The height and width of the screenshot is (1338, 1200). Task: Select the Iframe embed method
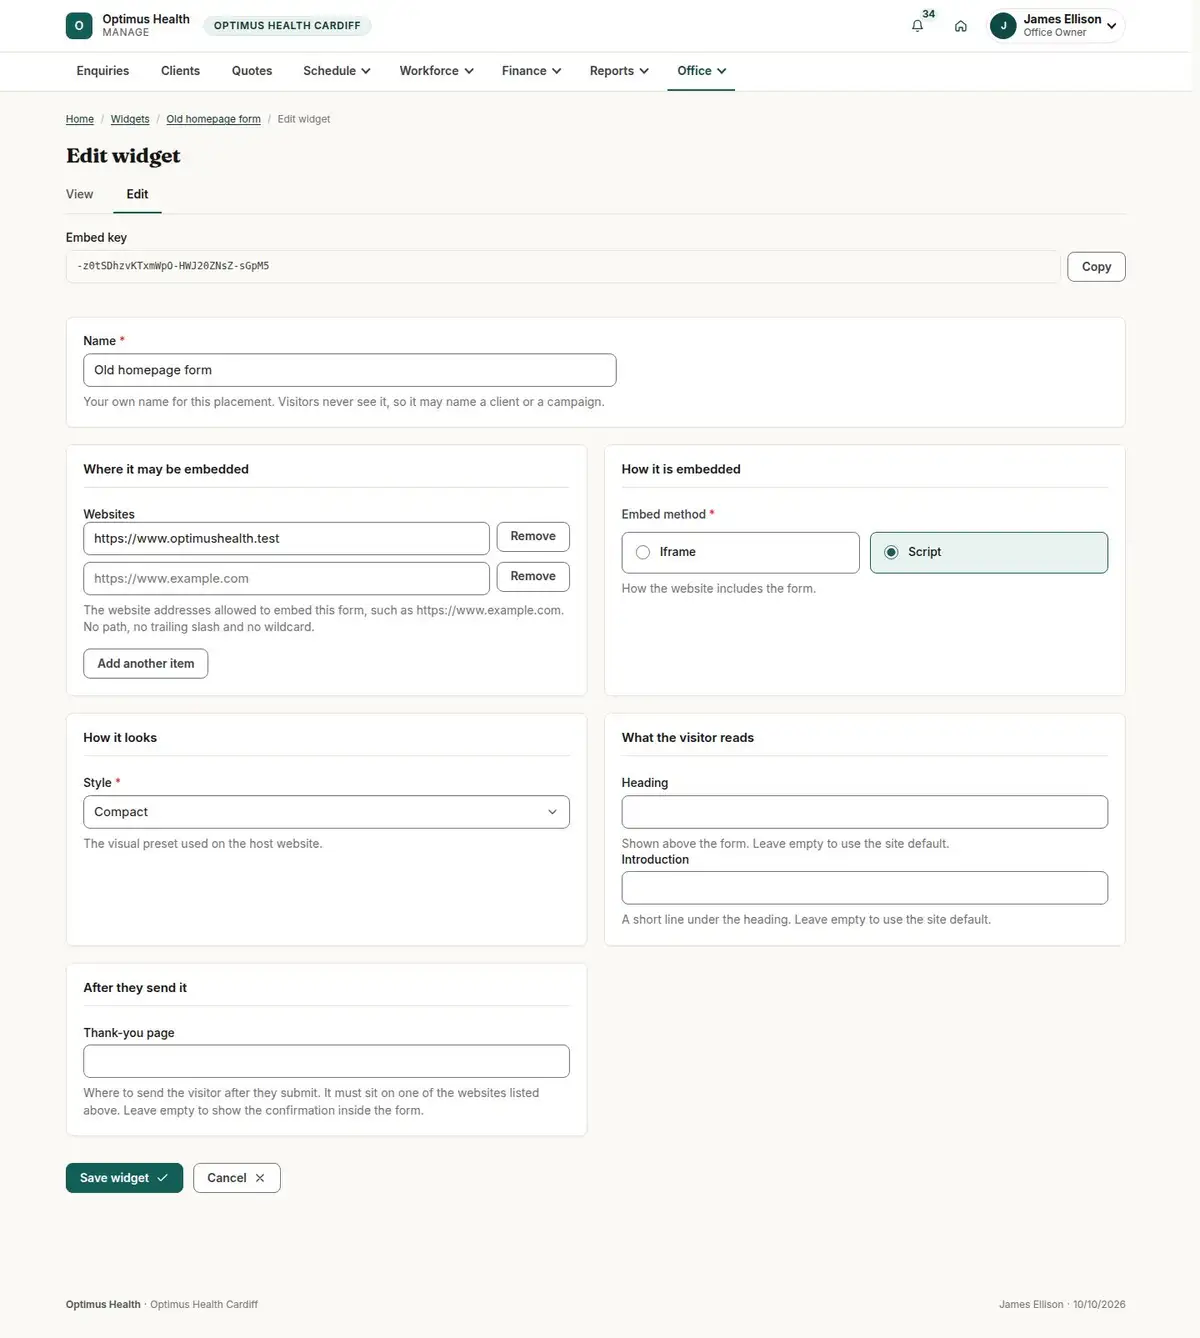pyautogui.click(x=740, y=552)
